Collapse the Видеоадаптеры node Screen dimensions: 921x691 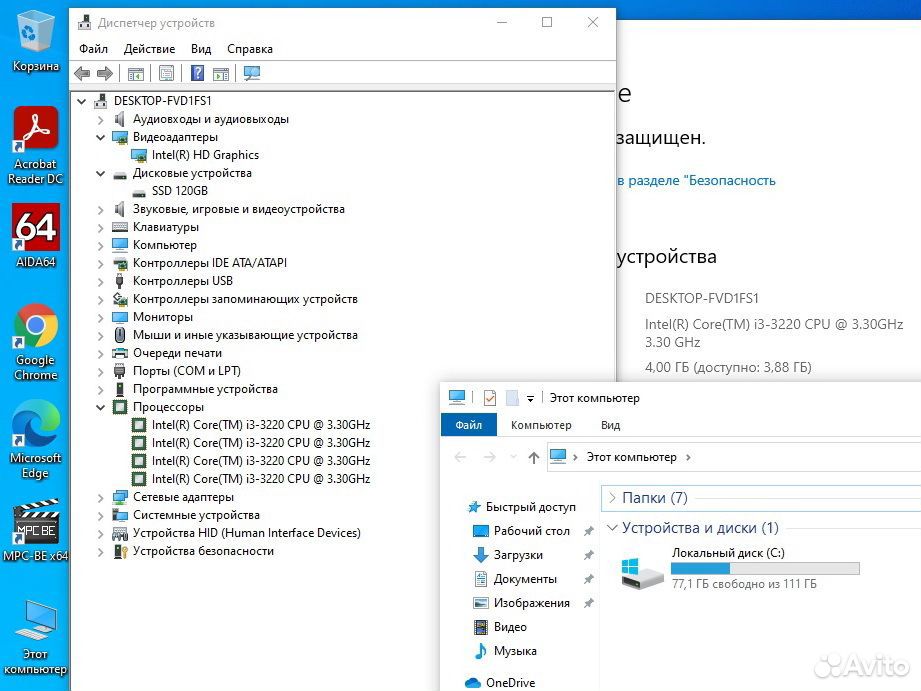click(100, 137)
